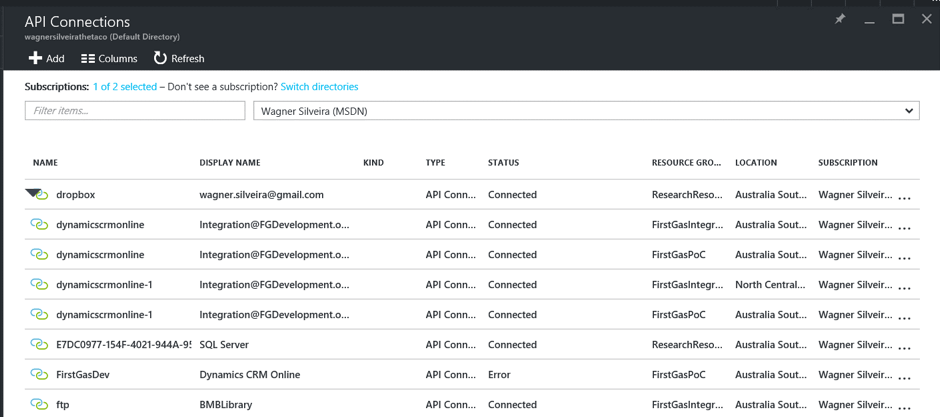Sort by the LOCATION column header
Image resolution: width=940 pixels, height=417 pixels.
point(756,162)
